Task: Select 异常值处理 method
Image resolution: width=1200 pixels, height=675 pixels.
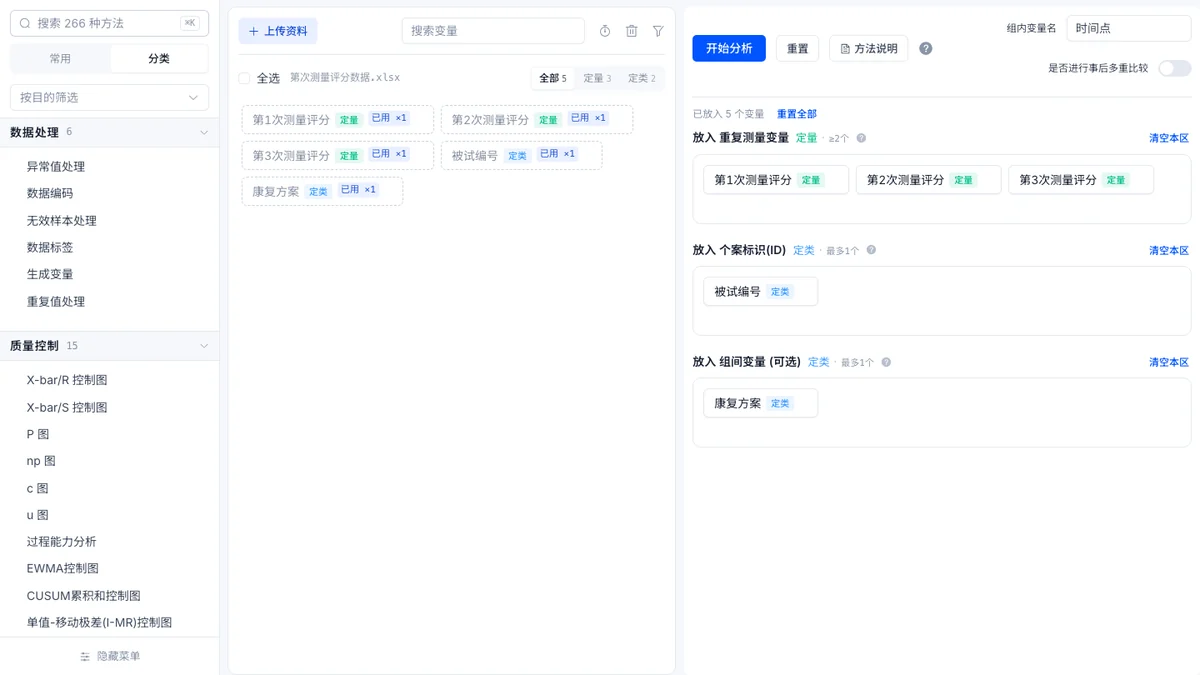Action: coord(56,167)
